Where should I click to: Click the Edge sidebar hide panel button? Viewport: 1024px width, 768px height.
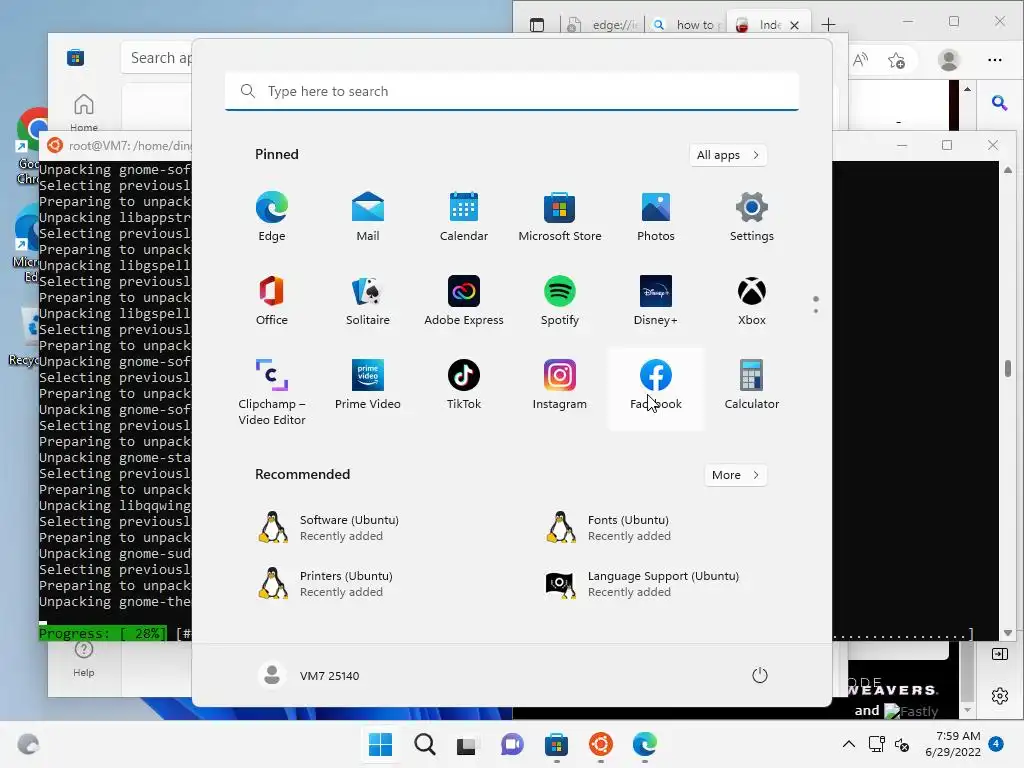click(999, 654)
